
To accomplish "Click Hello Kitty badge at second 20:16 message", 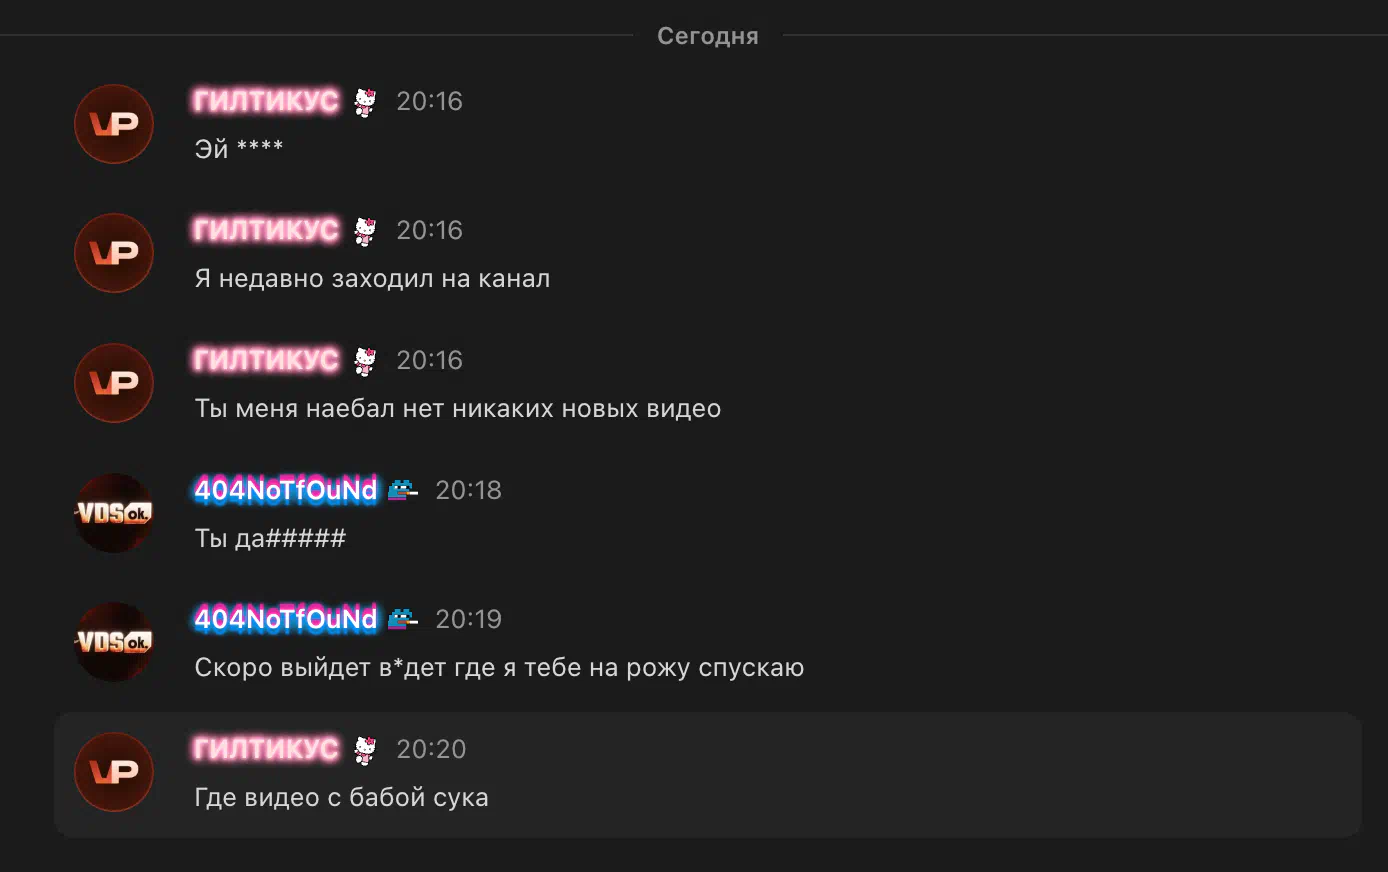I will pos(365,231).
